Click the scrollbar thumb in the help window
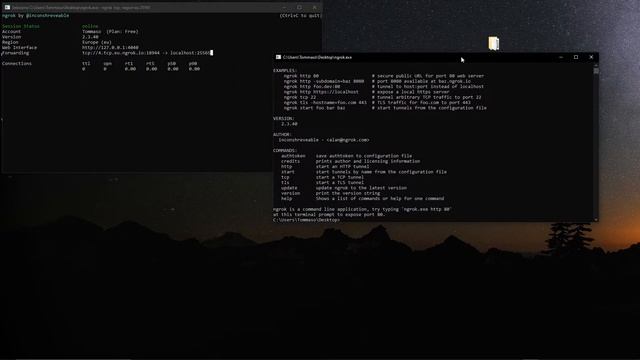640x360 pixels. tap(596, 71)
